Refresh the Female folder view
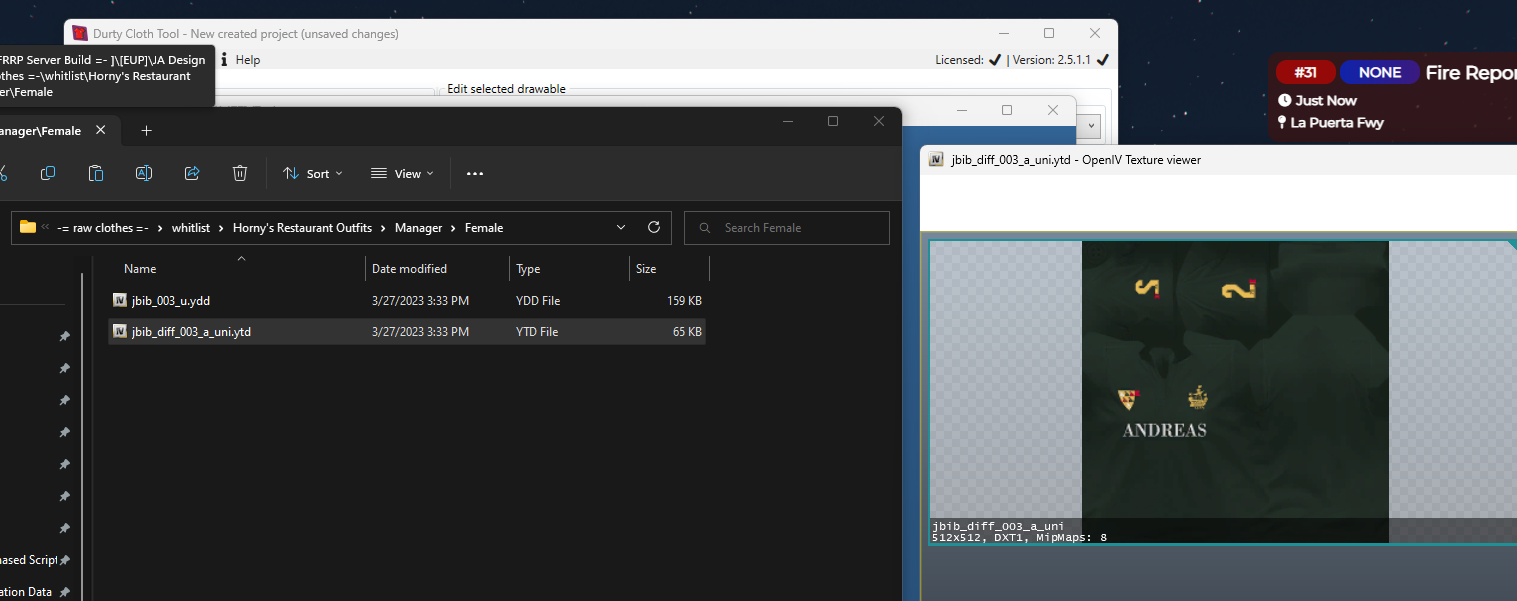This screenshot has height=601, width=1517. point(654,227)
